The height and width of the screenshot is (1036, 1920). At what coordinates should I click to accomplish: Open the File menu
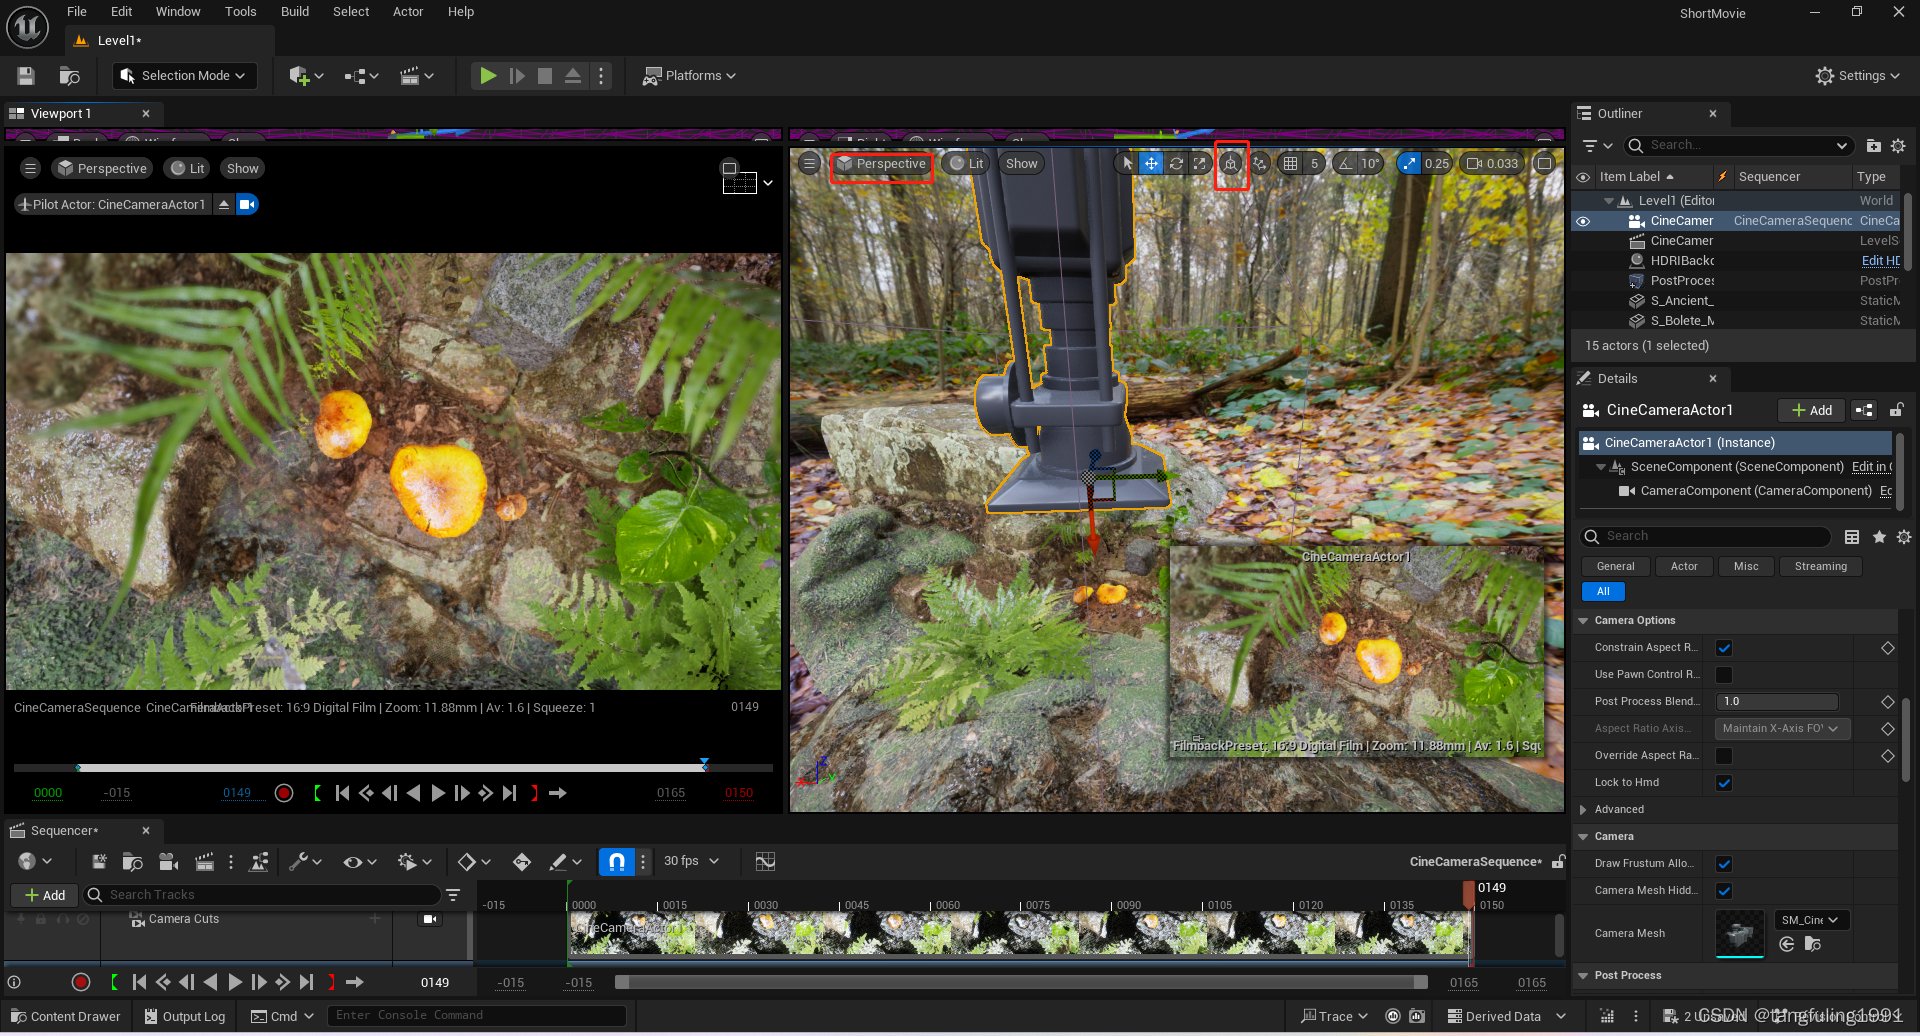coord(77,12)
